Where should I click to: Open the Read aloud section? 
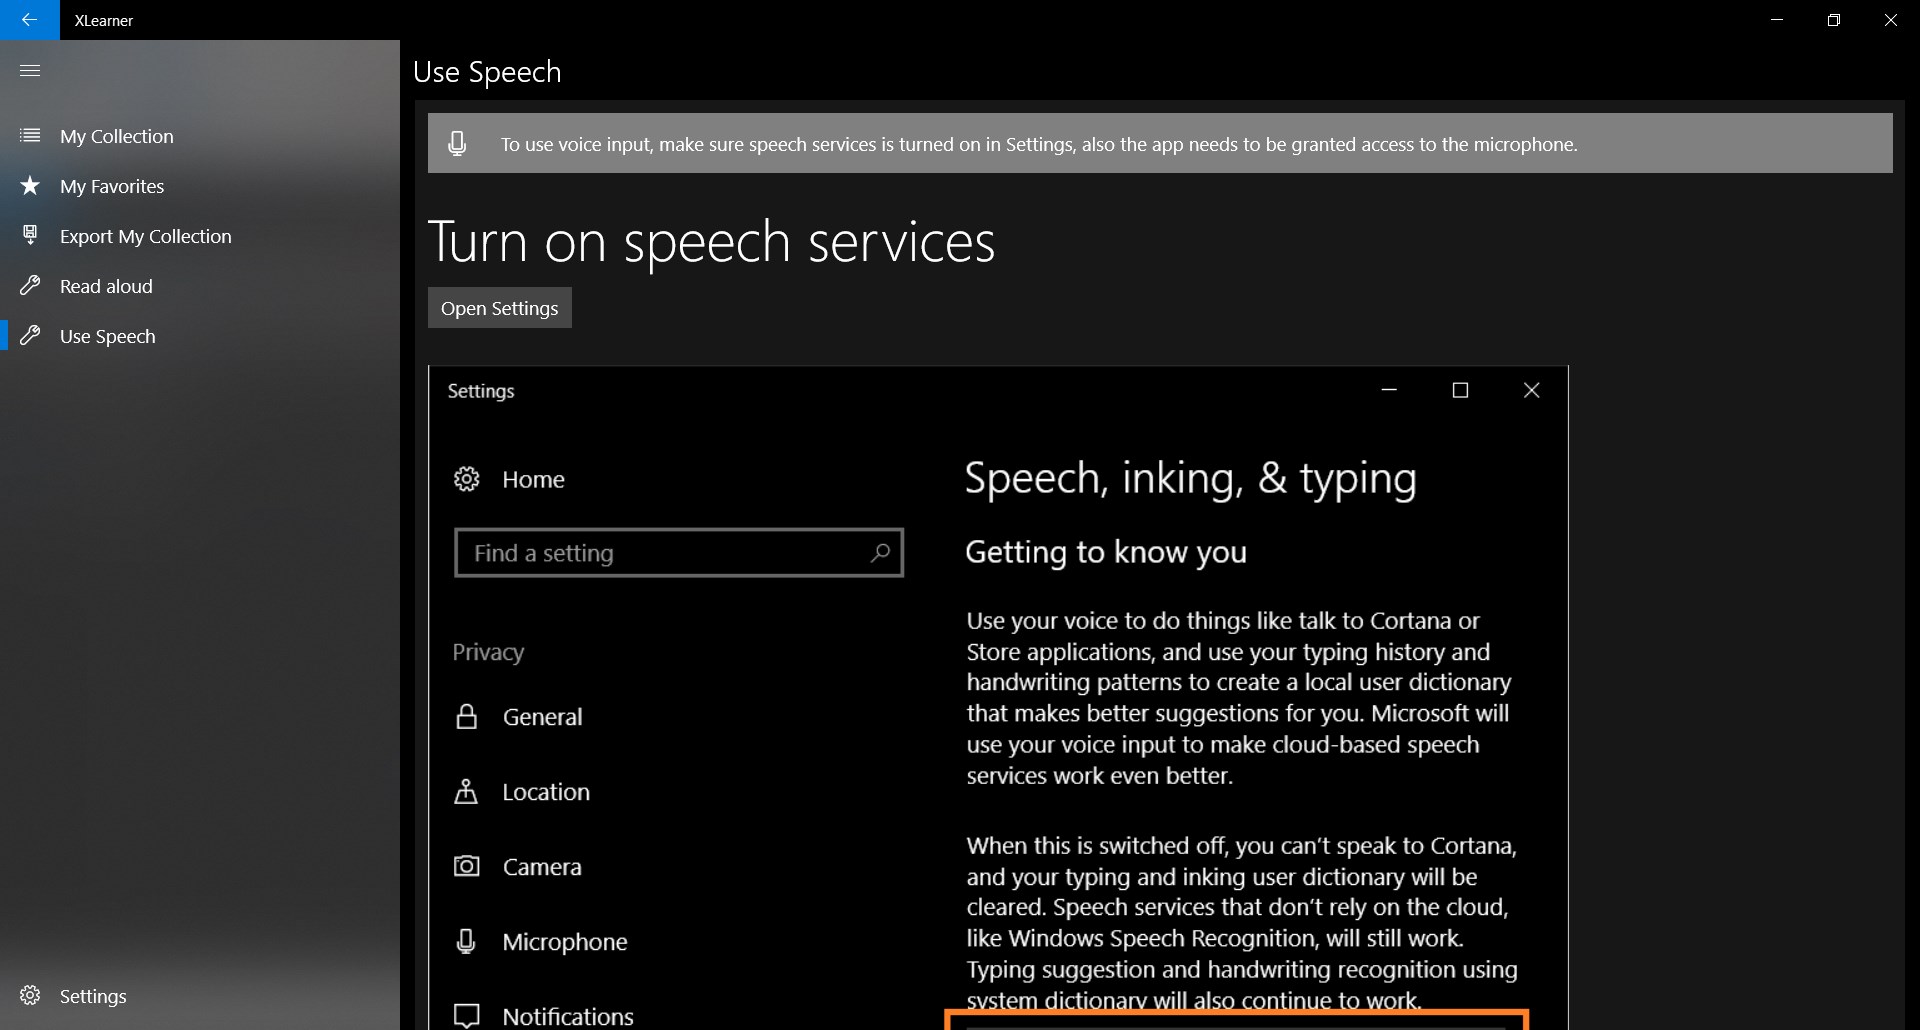click(106, 286)
